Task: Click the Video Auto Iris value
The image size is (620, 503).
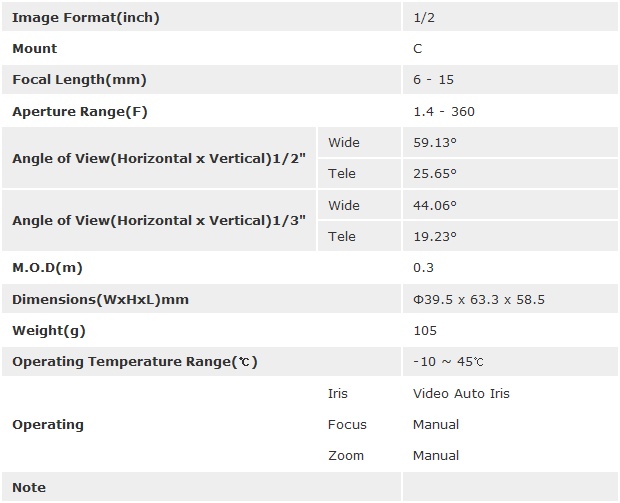Action: point(461,393)
